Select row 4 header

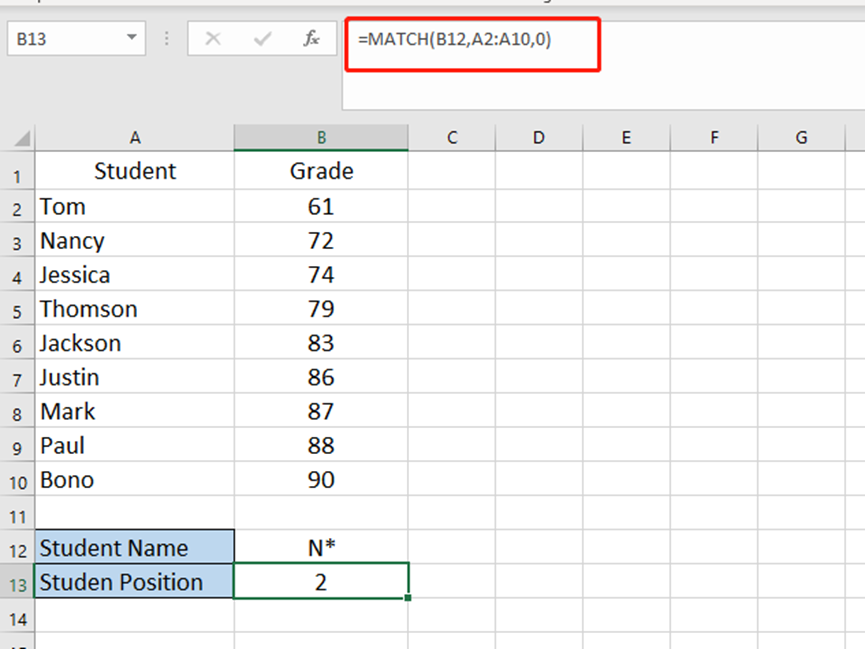[17, 275]
